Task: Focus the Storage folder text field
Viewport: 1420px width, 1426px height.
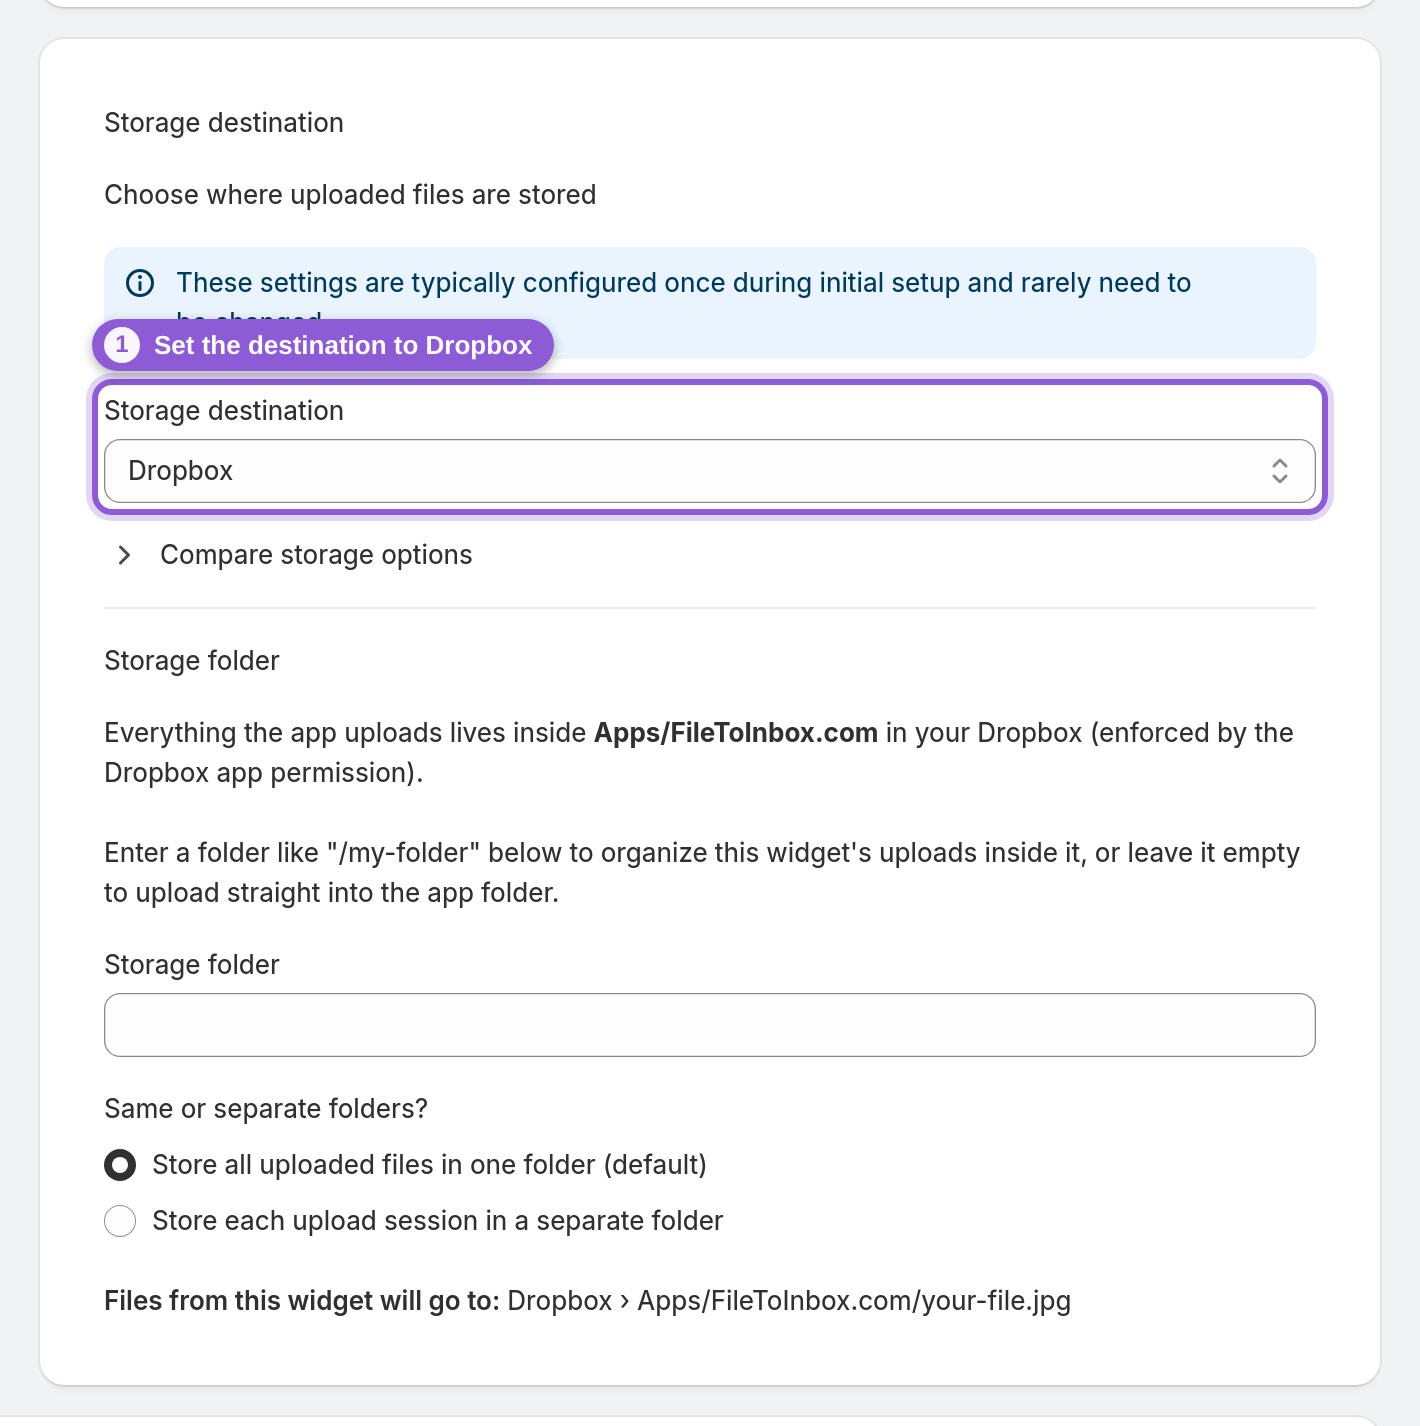Action: 709,1025
